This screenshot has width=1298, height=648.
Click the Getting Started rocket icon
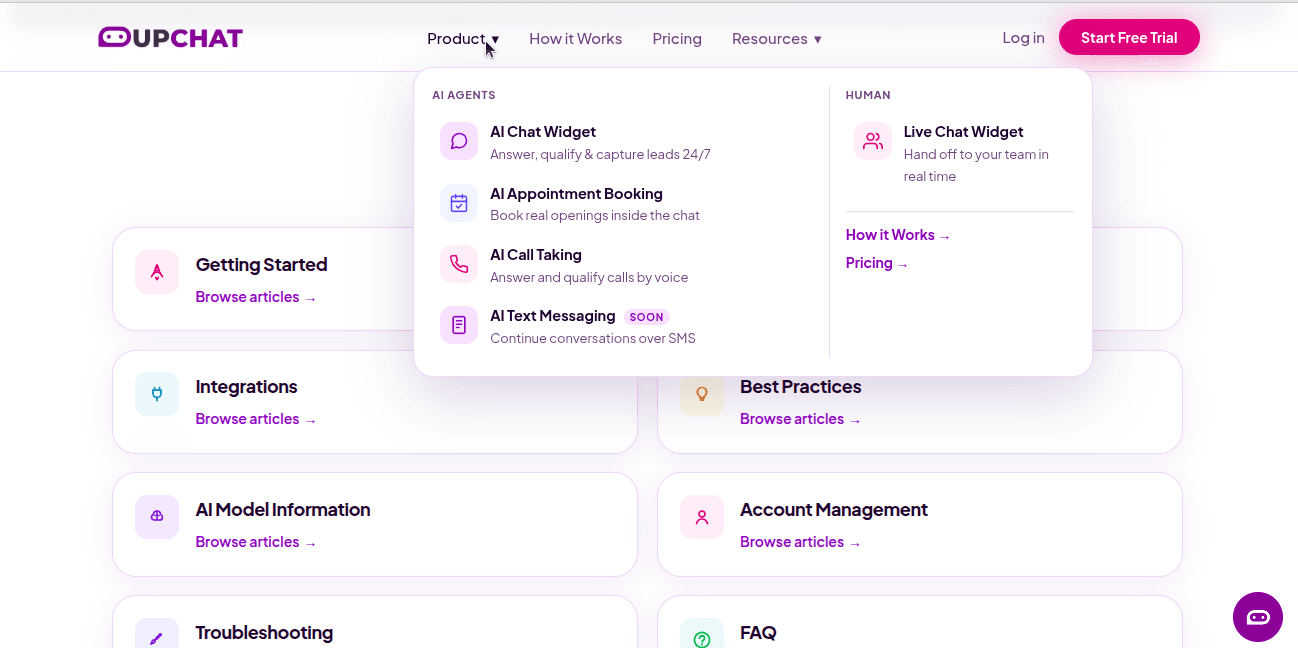[157, 272]
